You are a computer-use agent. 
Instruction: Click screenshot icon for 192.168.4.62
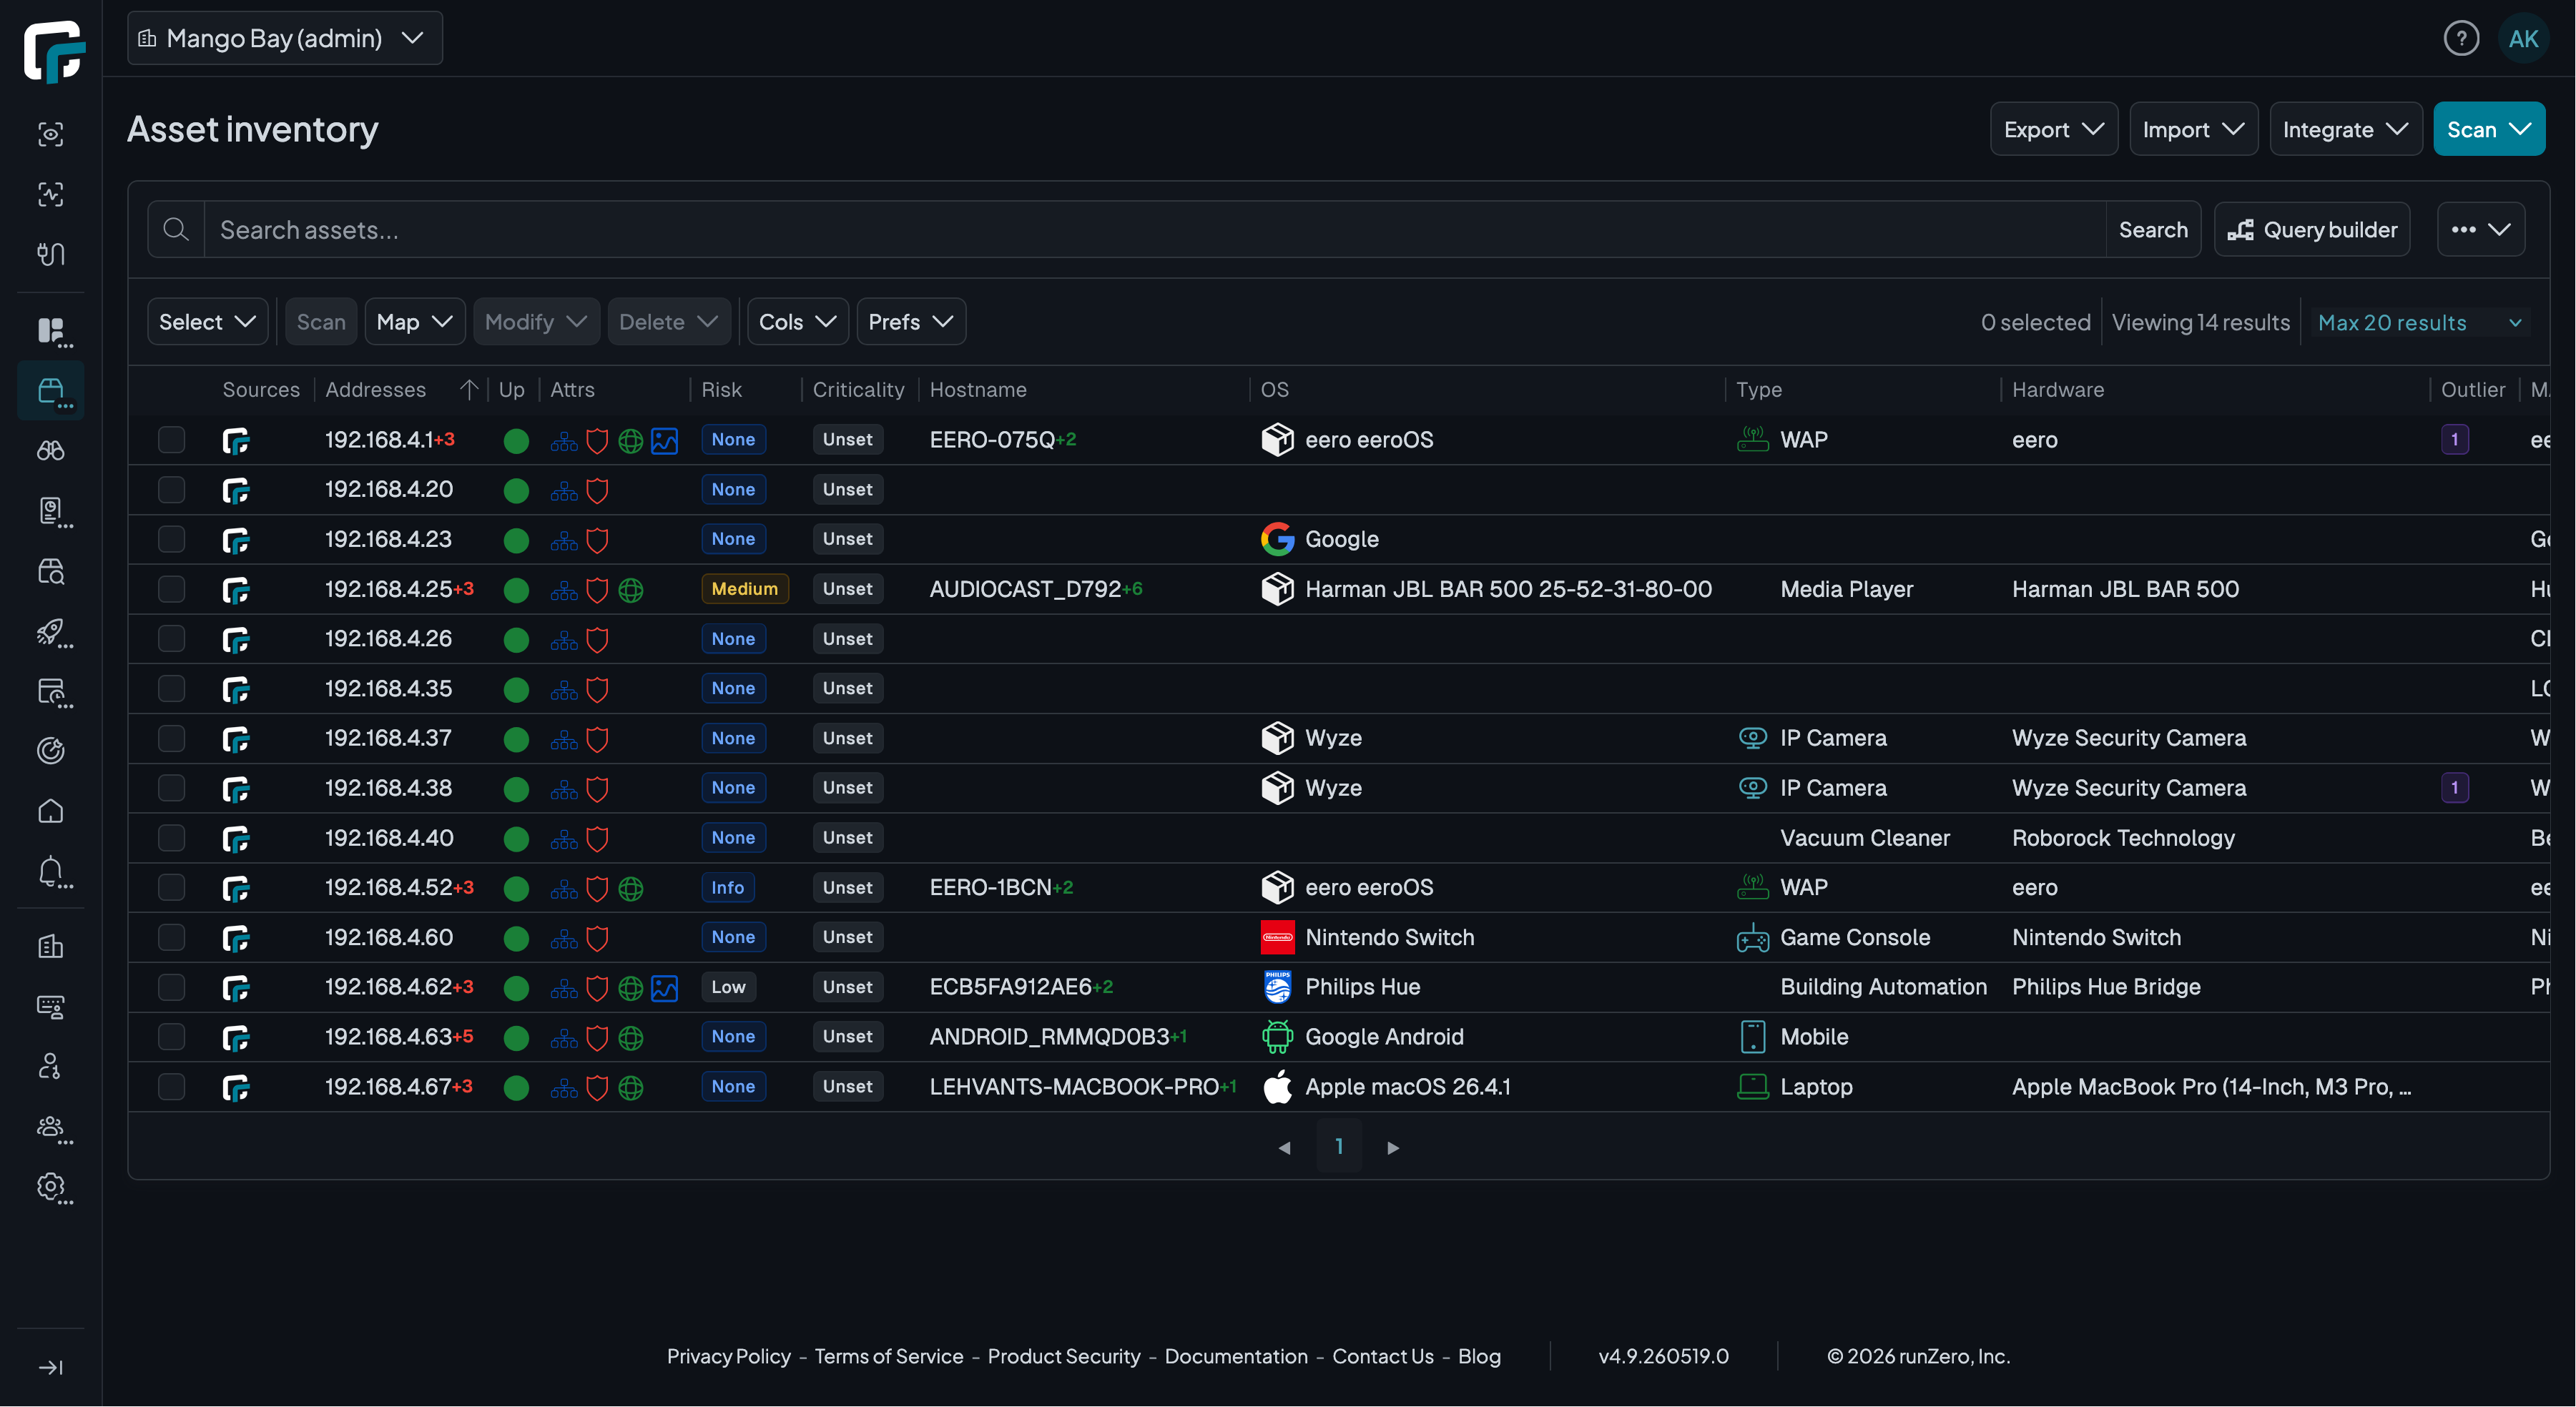664,988
